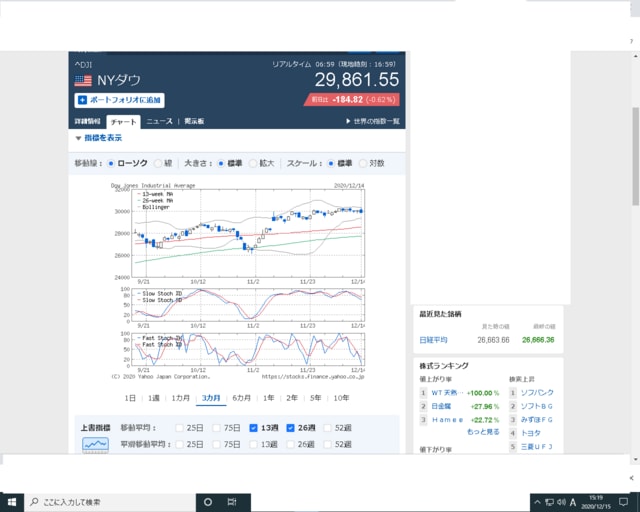Select 6カ月 chart period

241,398
